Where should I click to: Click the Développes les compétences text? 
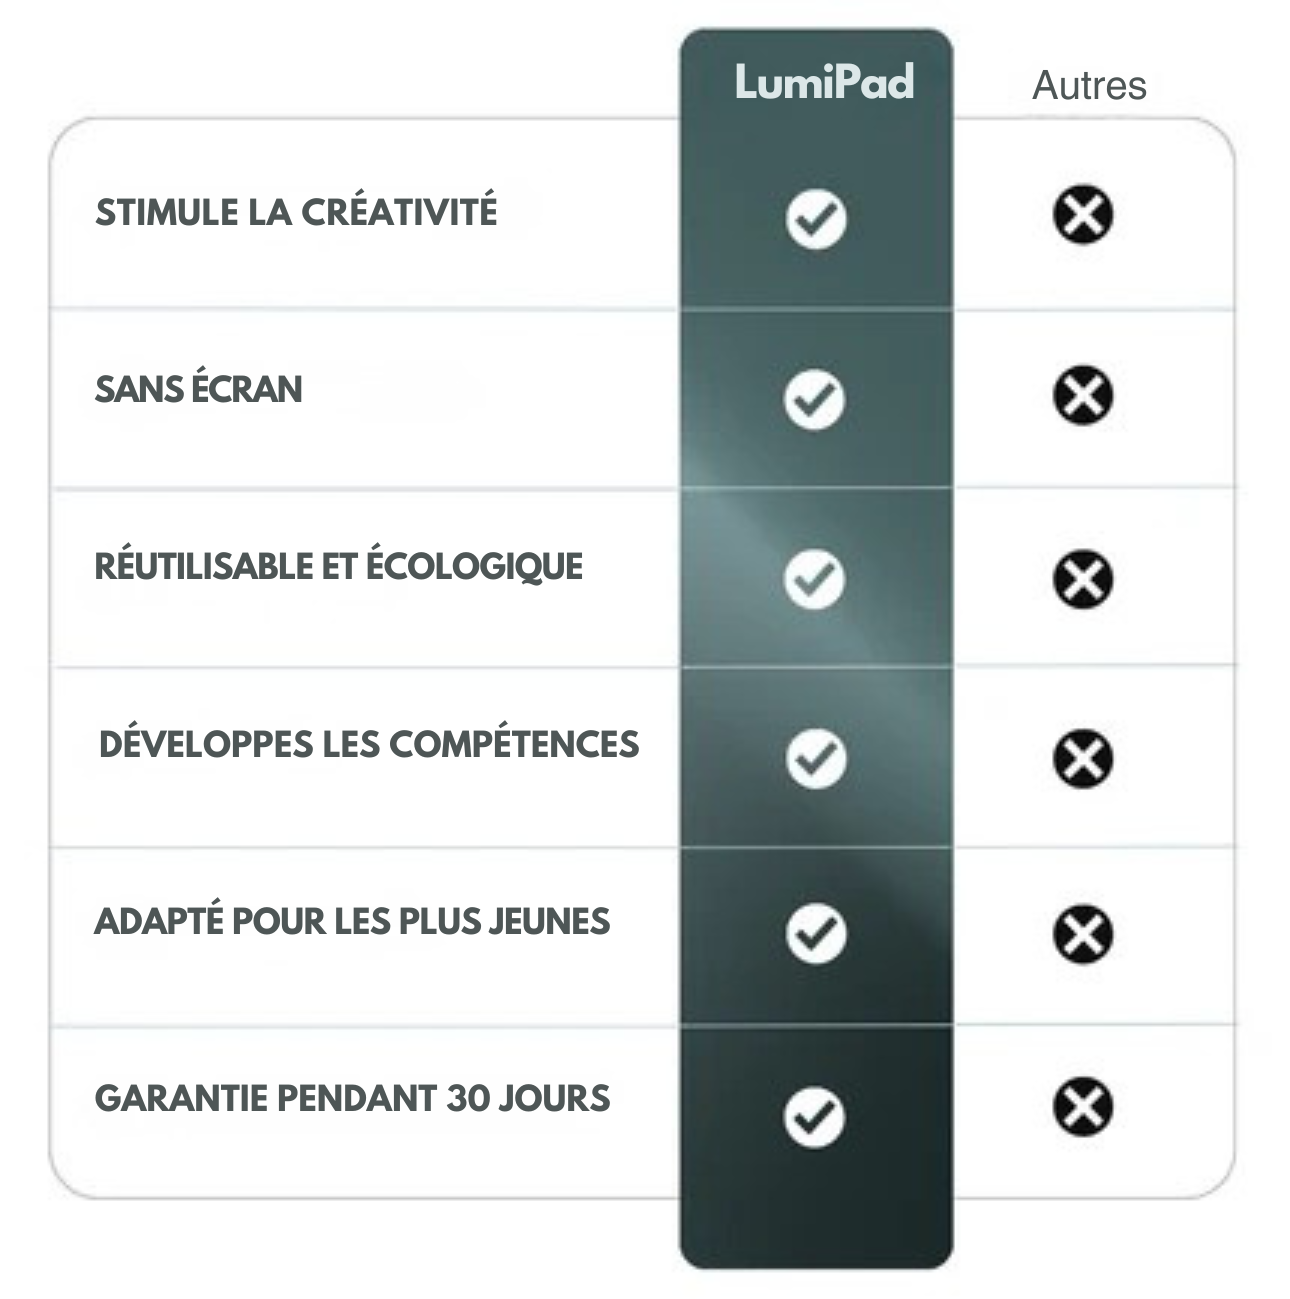[x=369, y=744]
